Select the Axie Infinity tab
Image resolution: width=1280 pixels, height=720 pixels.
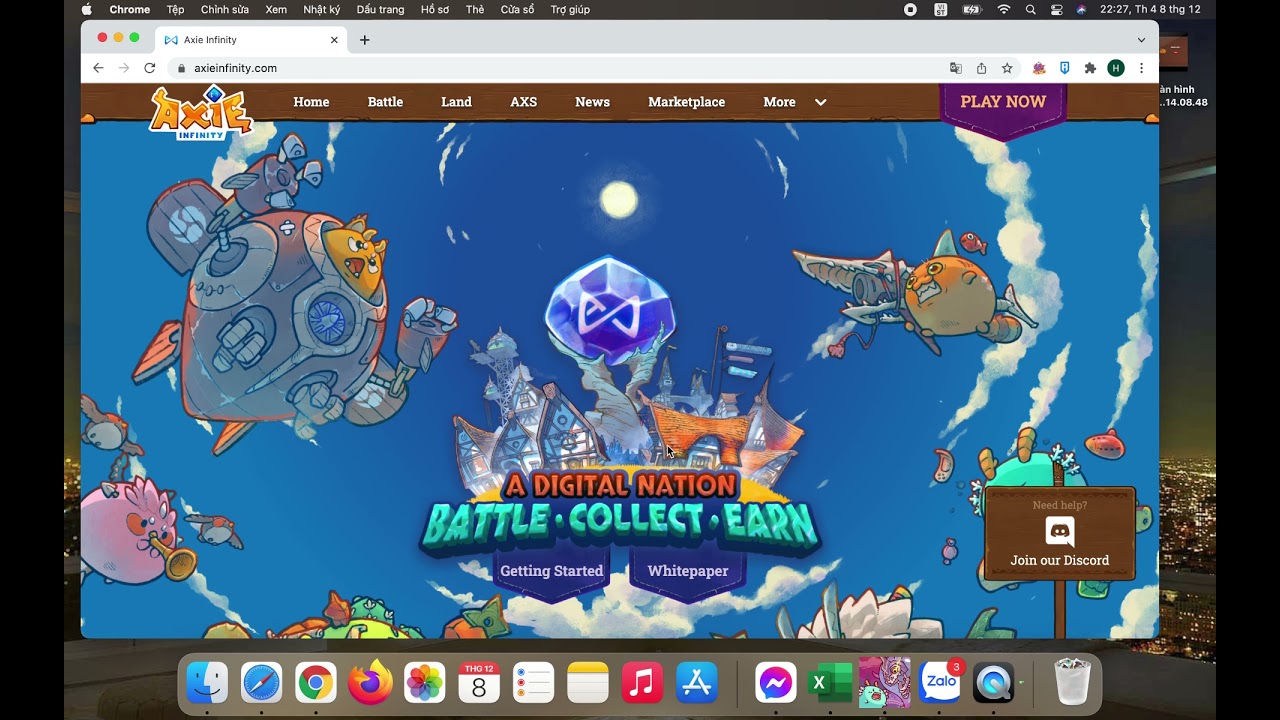[x=251, y=40]
